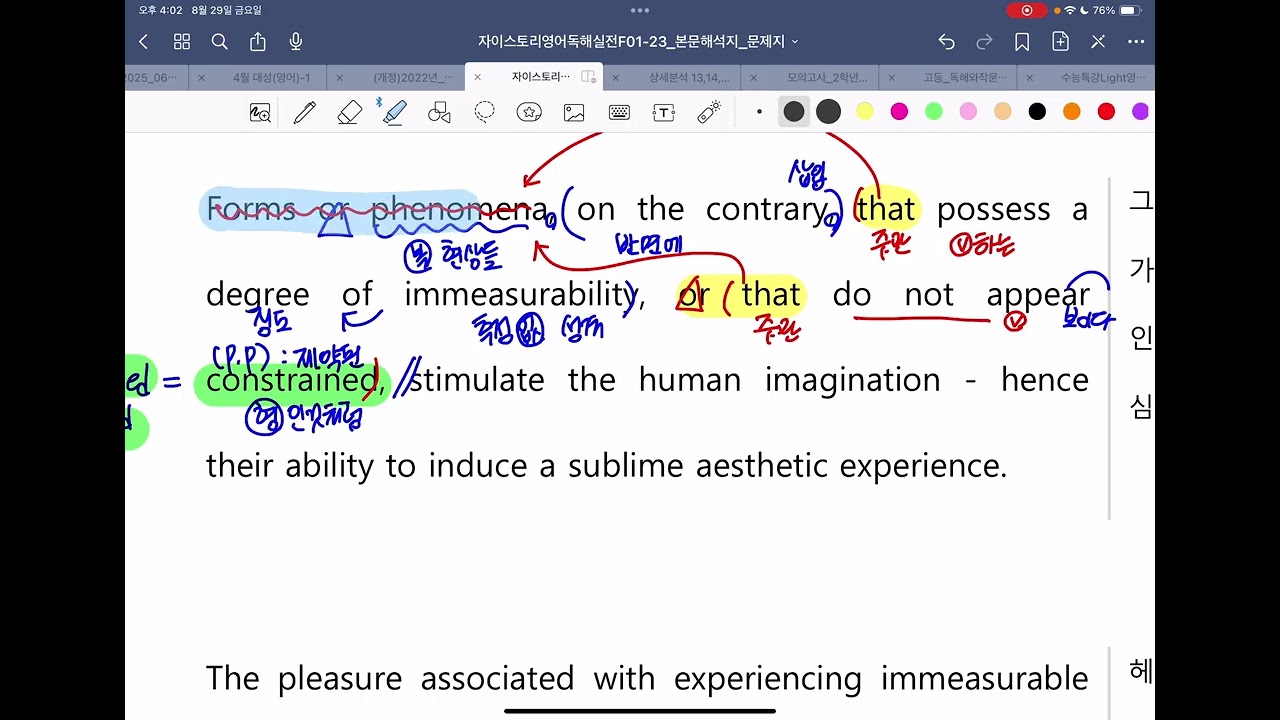
Task: Redo the last action
Action: (984, 42)
